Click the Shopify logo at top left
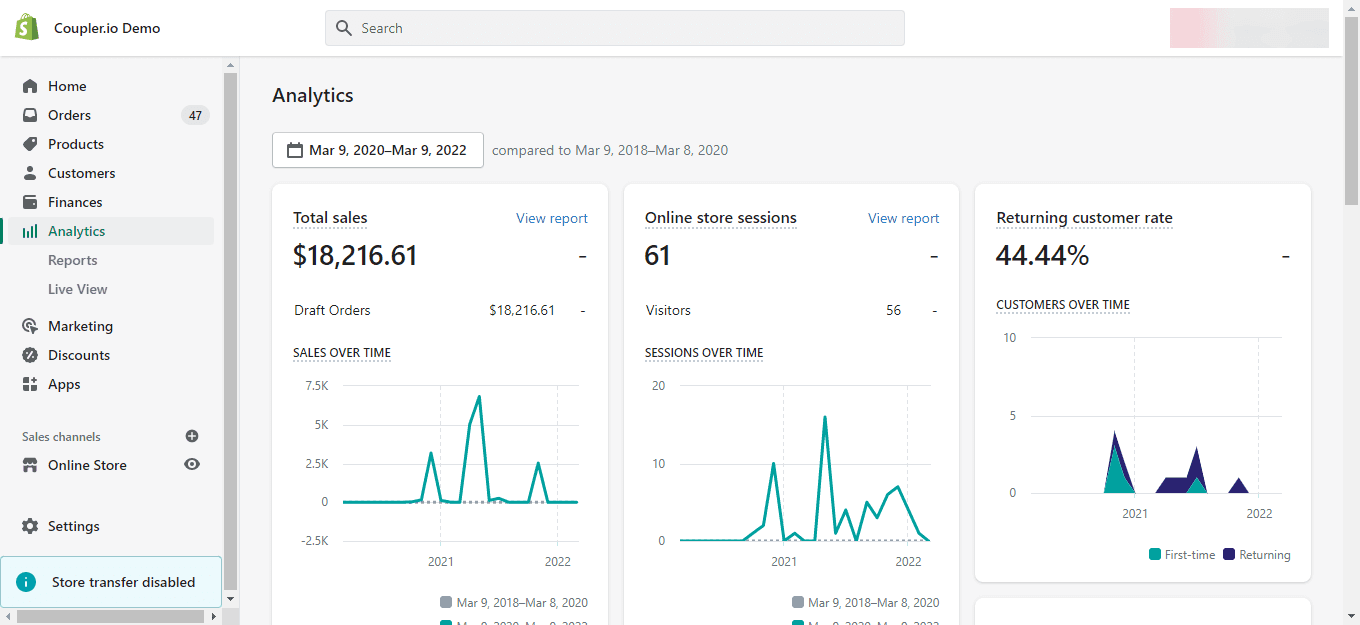Screen dimensions: 1360x625 [x=26, y=27]
